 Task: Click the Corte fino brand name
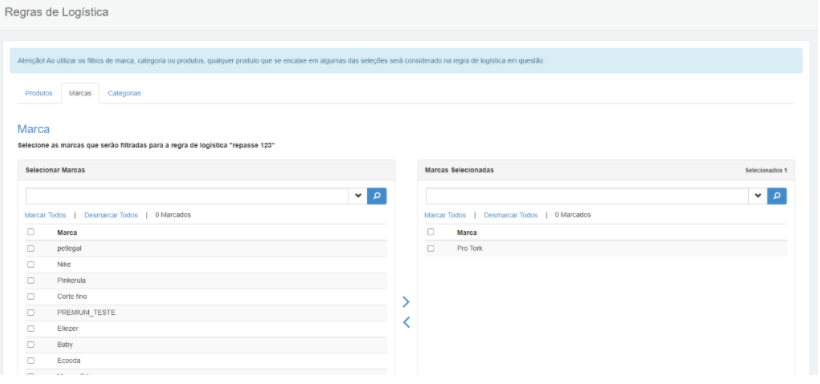[72, 297]
